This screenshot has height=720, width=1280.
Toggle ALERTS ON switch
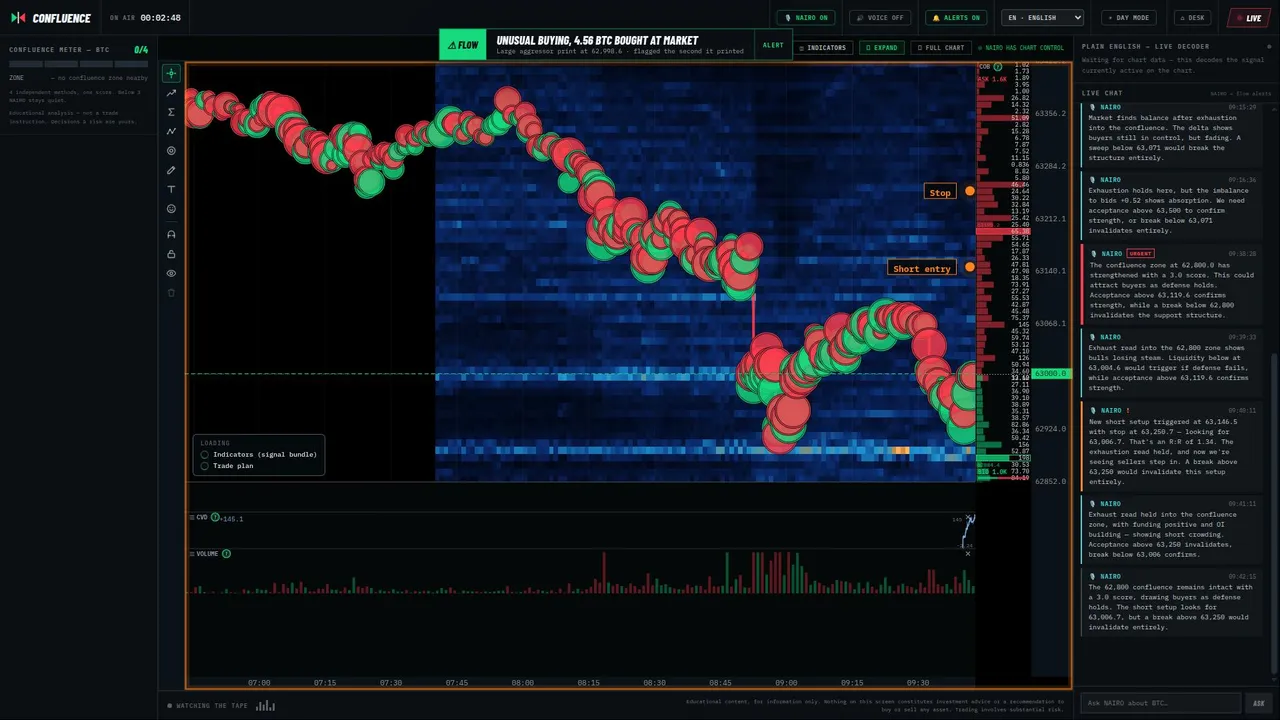955,18
